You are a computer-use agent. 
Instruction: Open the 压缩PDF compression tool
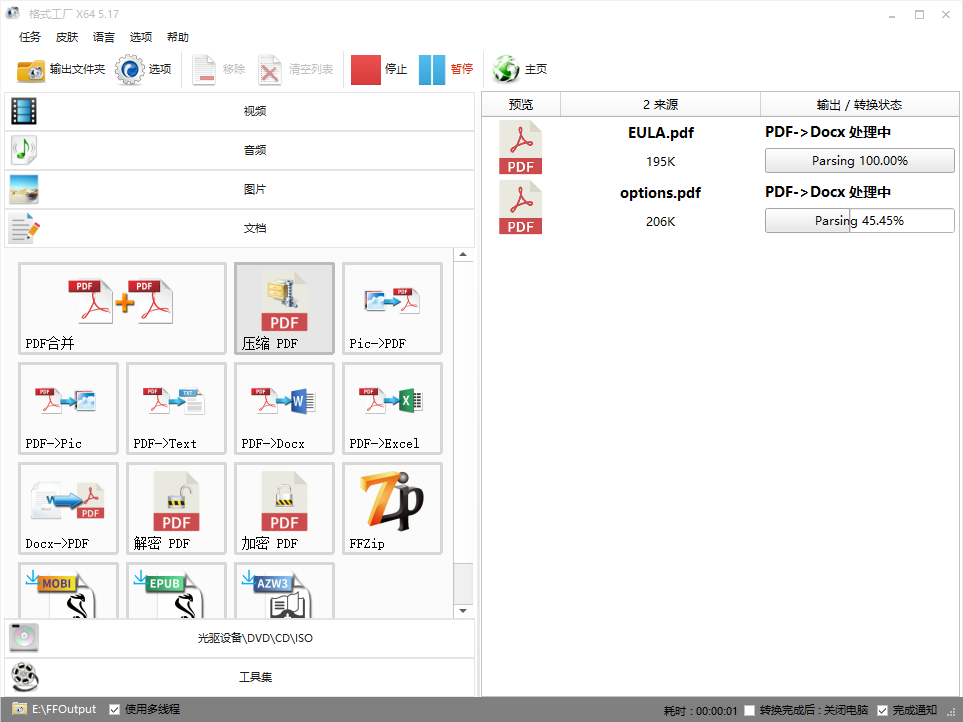click(283, 308)
